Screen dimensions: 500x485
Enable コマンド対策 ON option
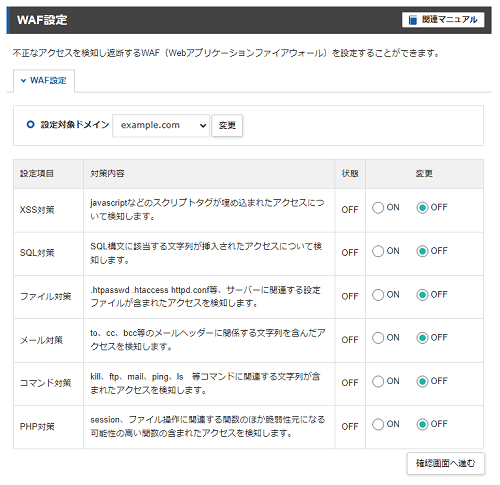coord(378,381)
